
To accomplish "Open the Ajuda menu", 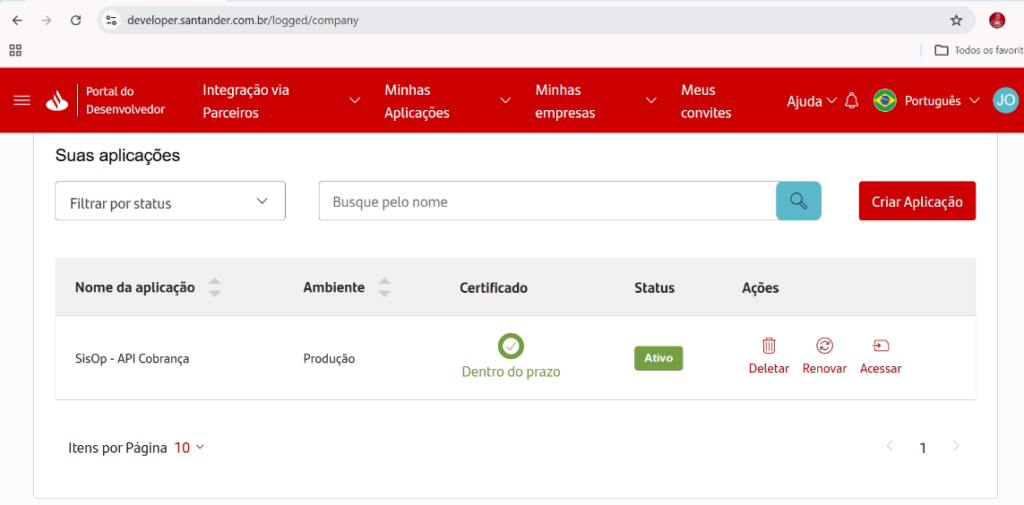I will tap(811, 101).
